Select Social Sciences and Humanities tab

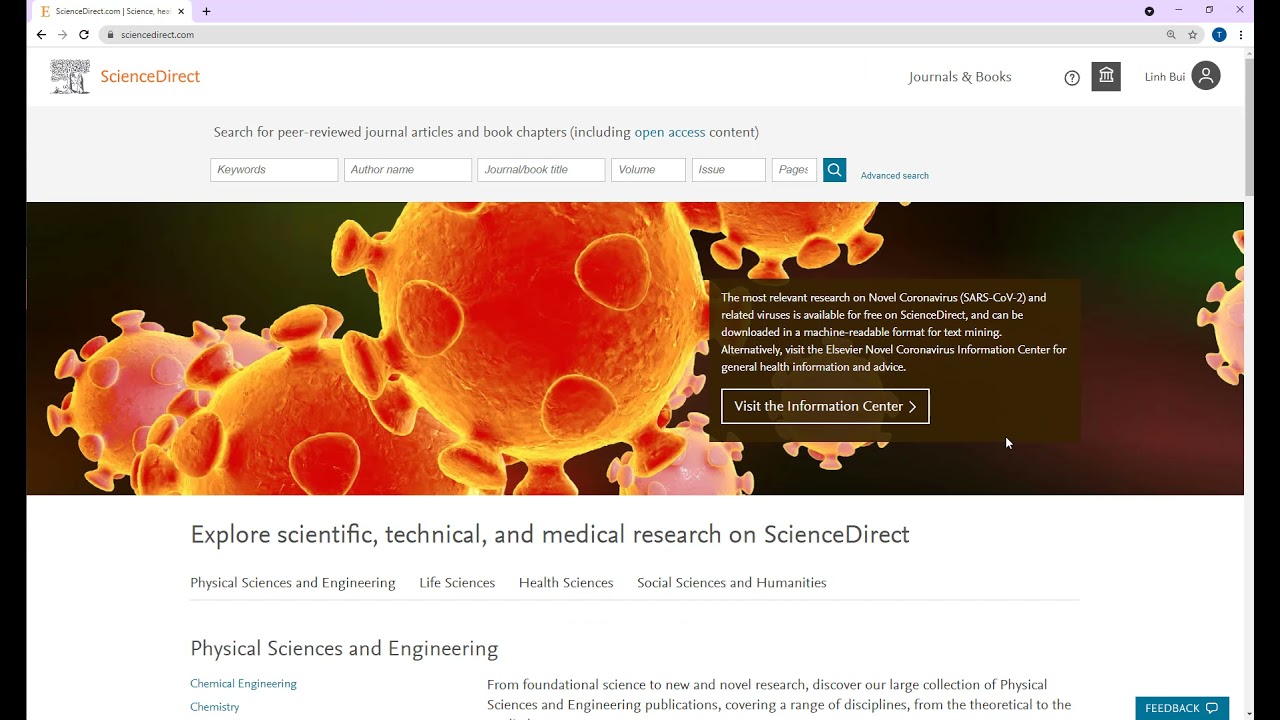pyautogui.click(x=732, y=583)
